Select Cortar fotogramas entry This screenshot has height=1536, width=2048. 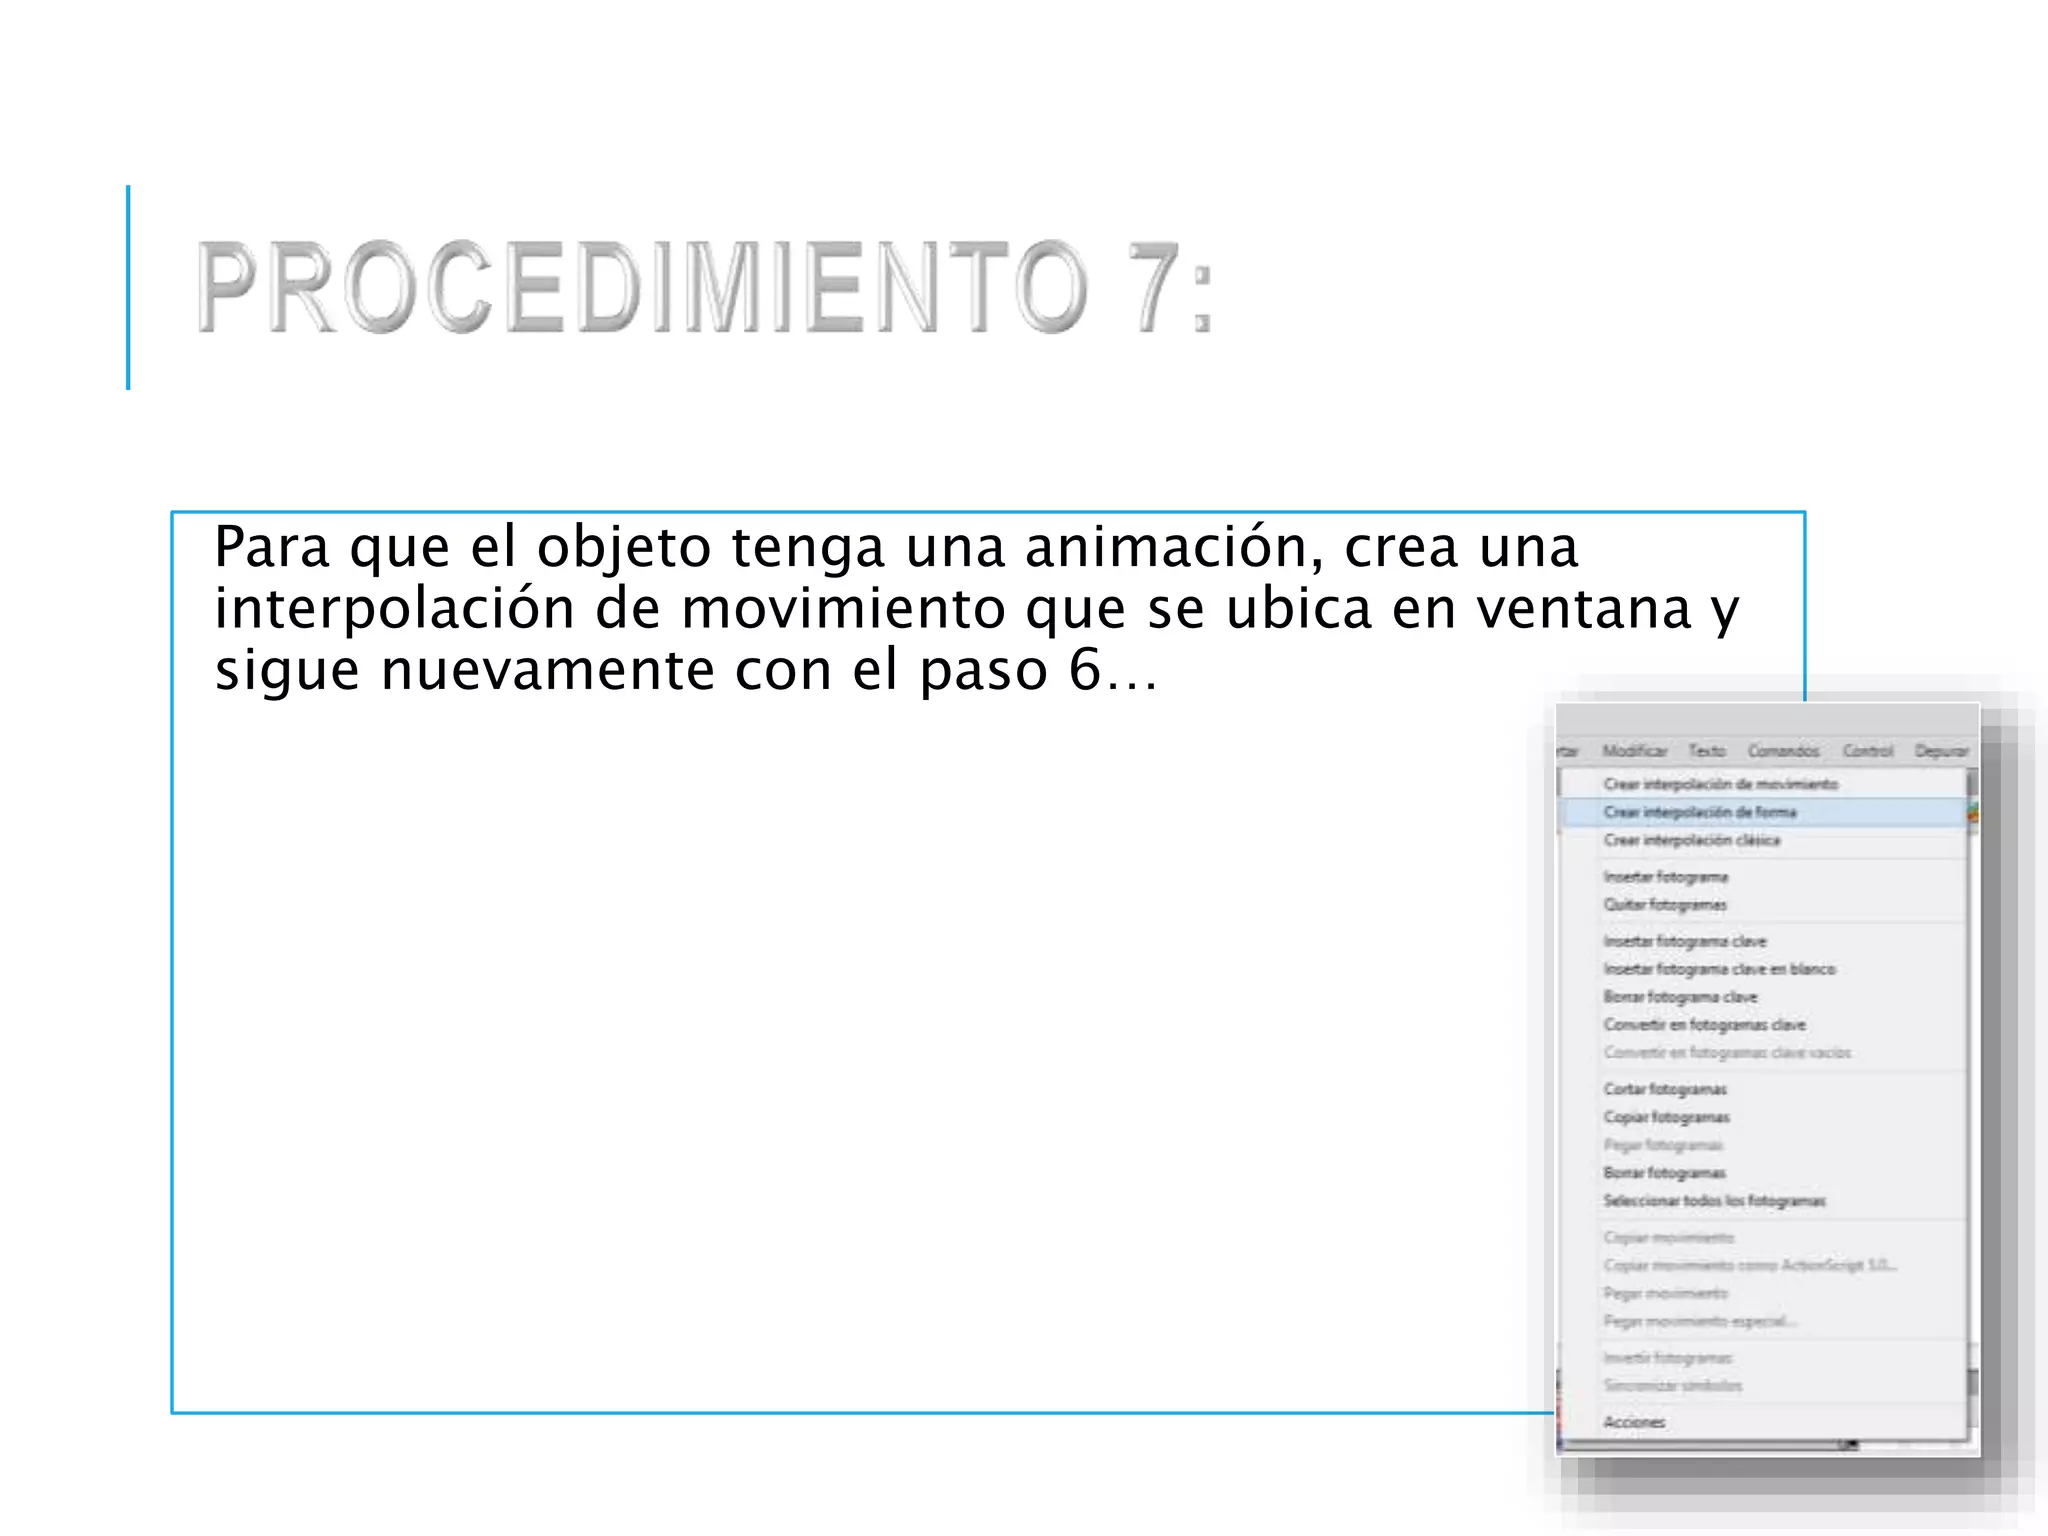coord(1763,1089)
